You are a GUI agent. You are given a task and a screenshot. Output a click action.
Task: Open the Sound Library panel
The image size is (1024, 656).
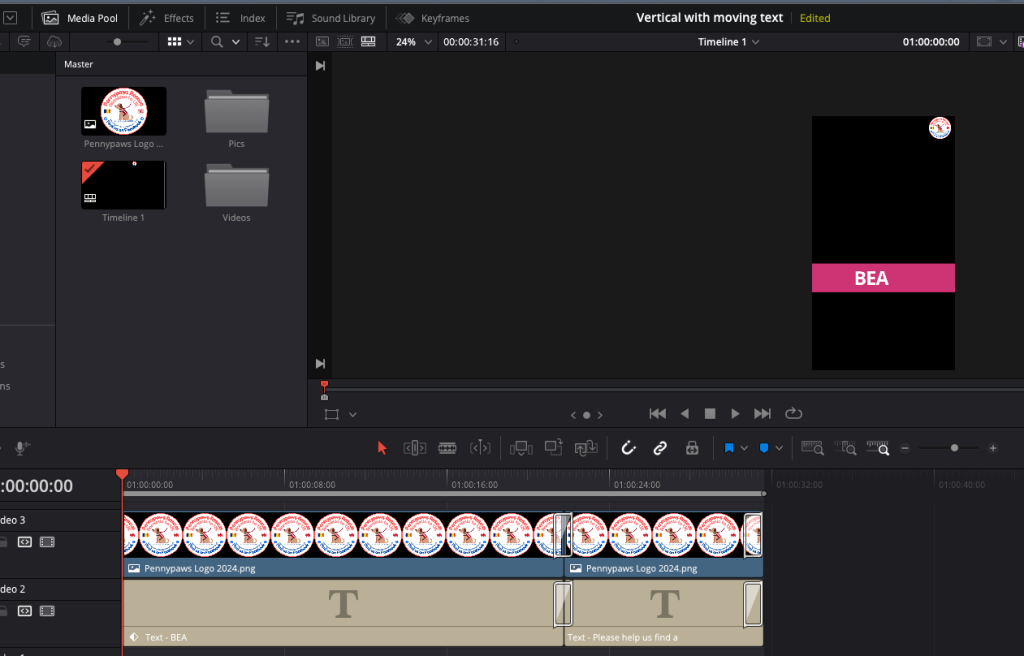pos(331,18)
